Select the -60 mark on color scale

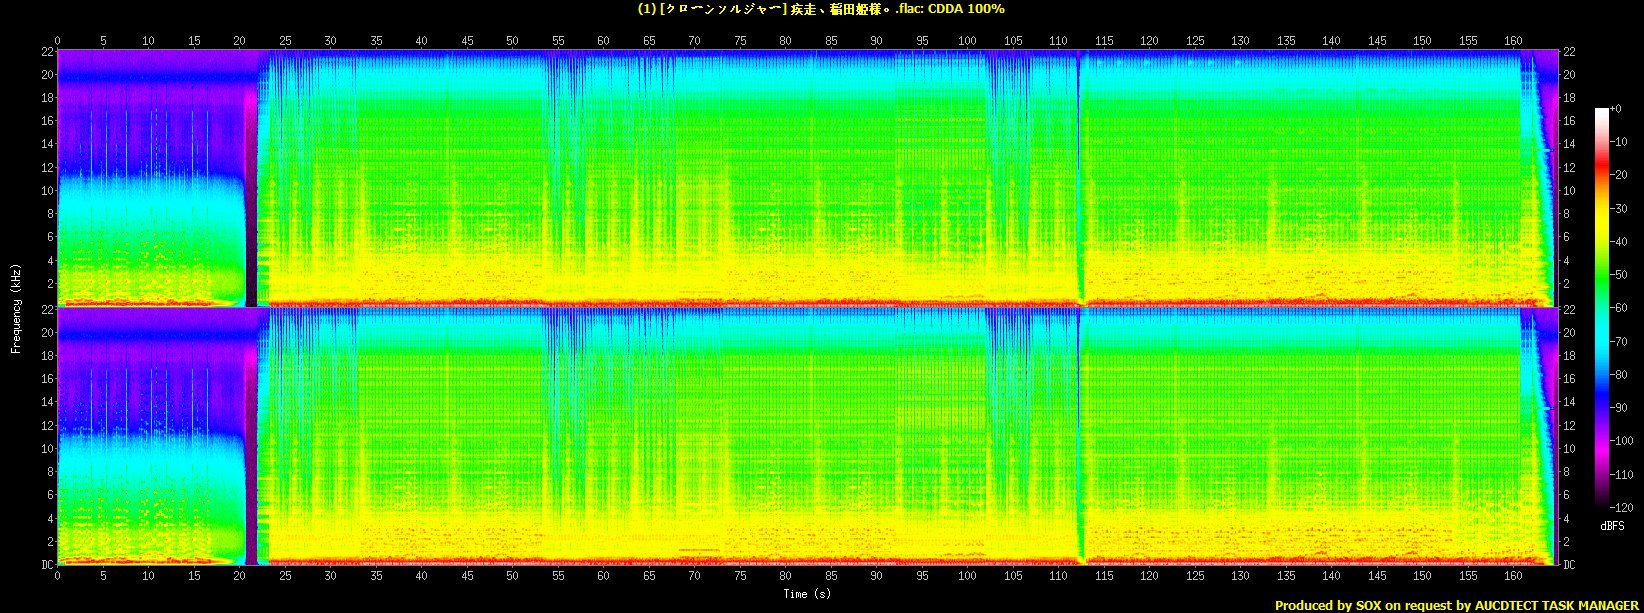(1622, 308)
